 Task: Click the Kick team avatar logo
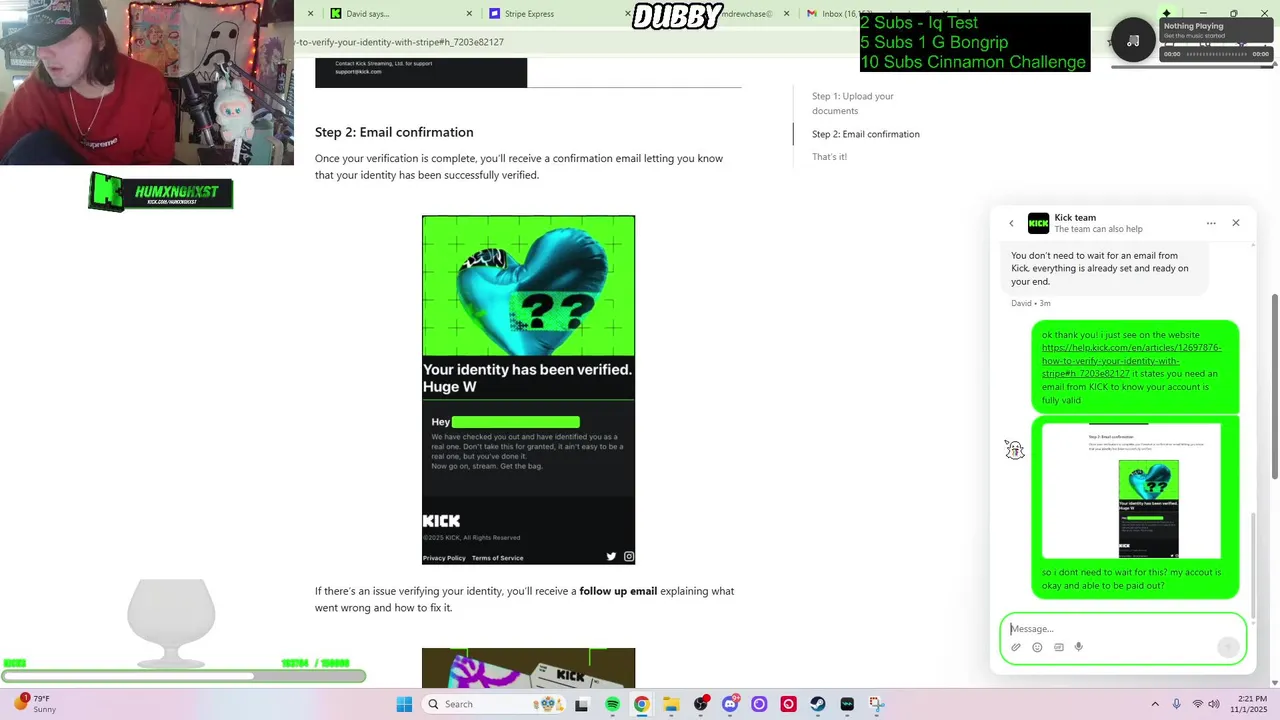pos(1038,223)
